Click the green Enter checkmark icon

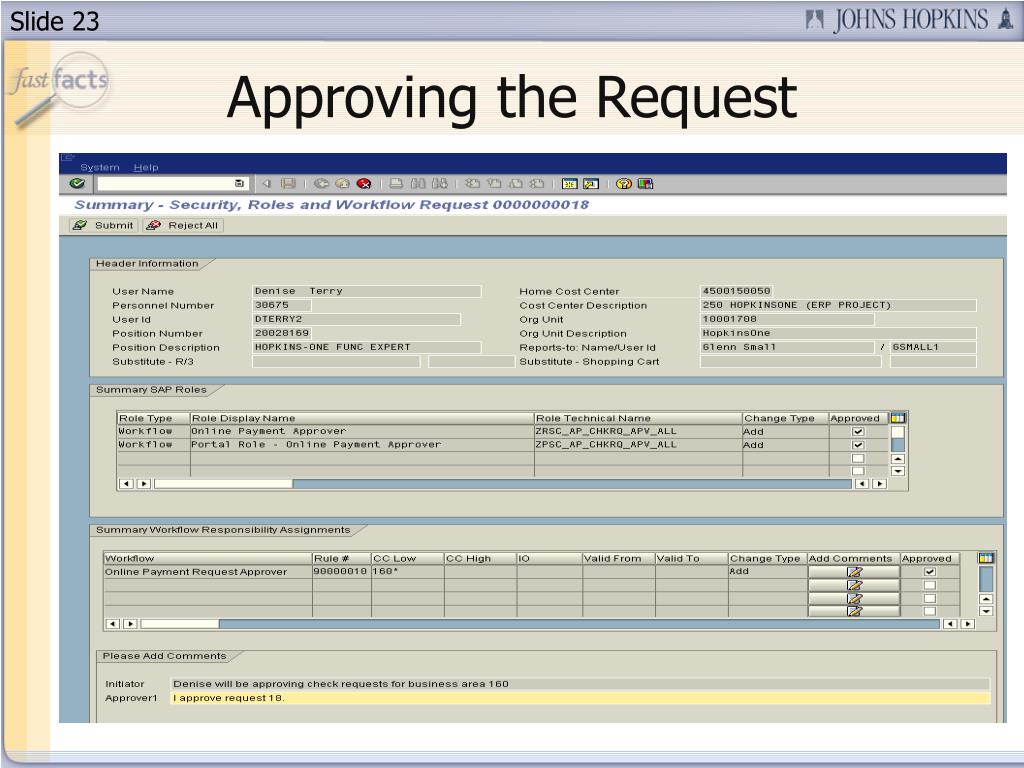(x=77, y=184)
